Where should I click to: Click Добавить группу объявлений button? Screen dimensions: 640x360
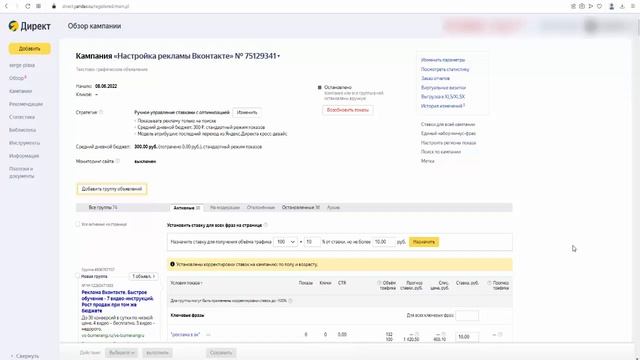point(112,189)
